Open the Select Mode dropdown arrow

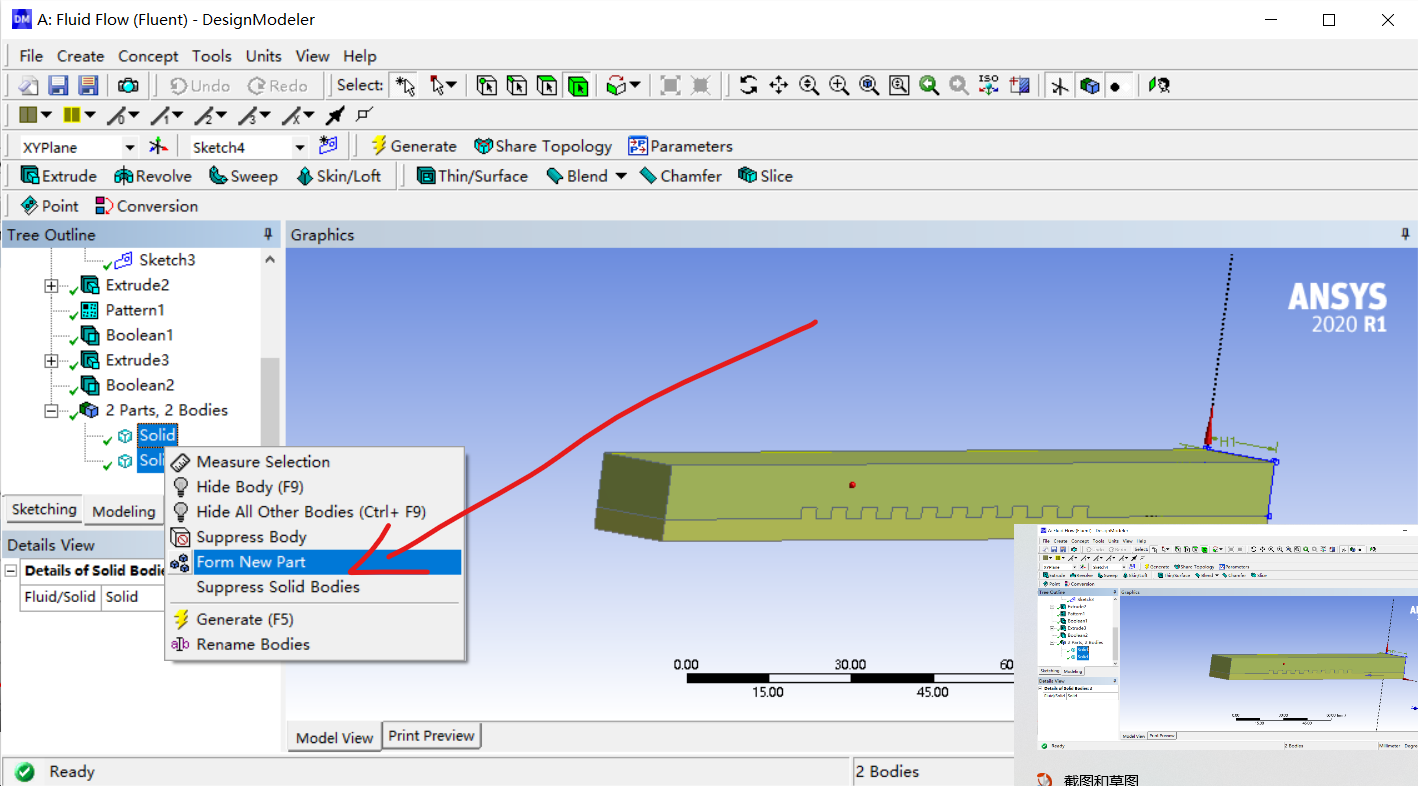click(x=450, y=86)
